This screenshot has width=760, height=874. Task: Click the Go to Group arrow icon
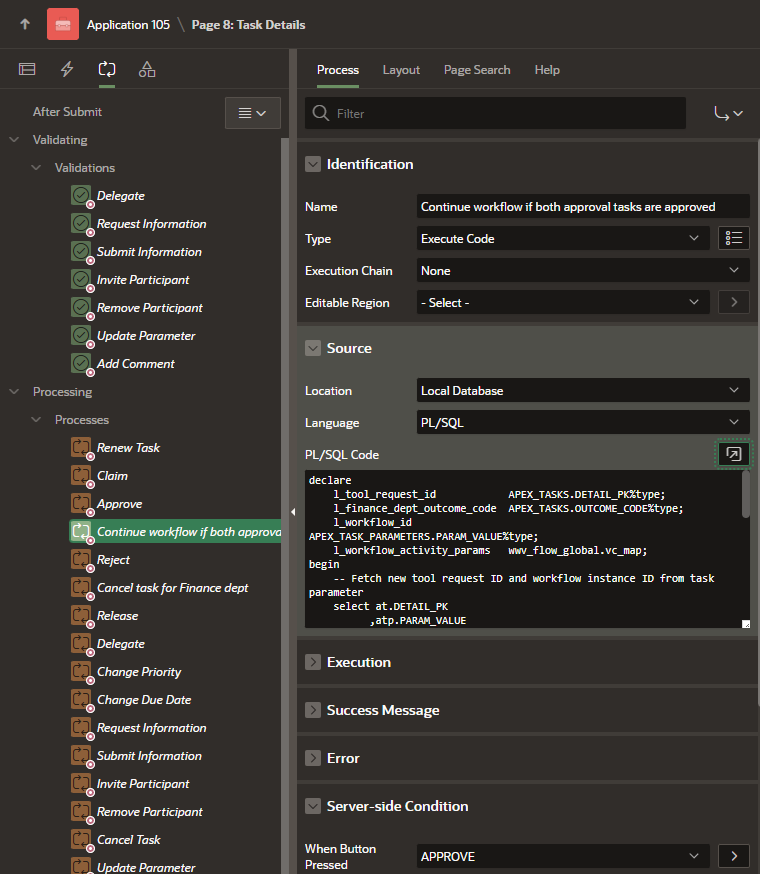coord(728,113)
